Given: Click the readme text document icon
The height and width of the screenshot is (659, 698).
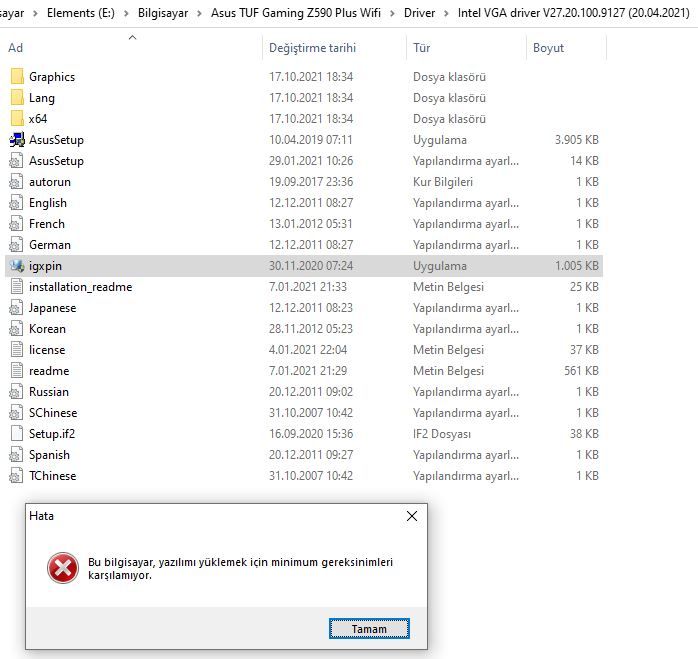Looking at the screenshot, I should pyautogui.click(x=16, y=370).
